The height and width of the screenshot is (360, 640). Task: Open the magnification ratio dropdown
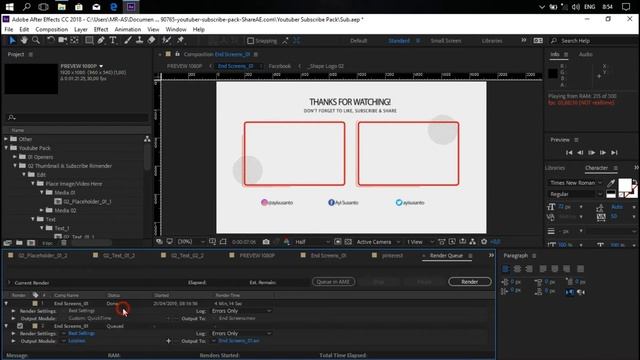(x=191, y=242)
